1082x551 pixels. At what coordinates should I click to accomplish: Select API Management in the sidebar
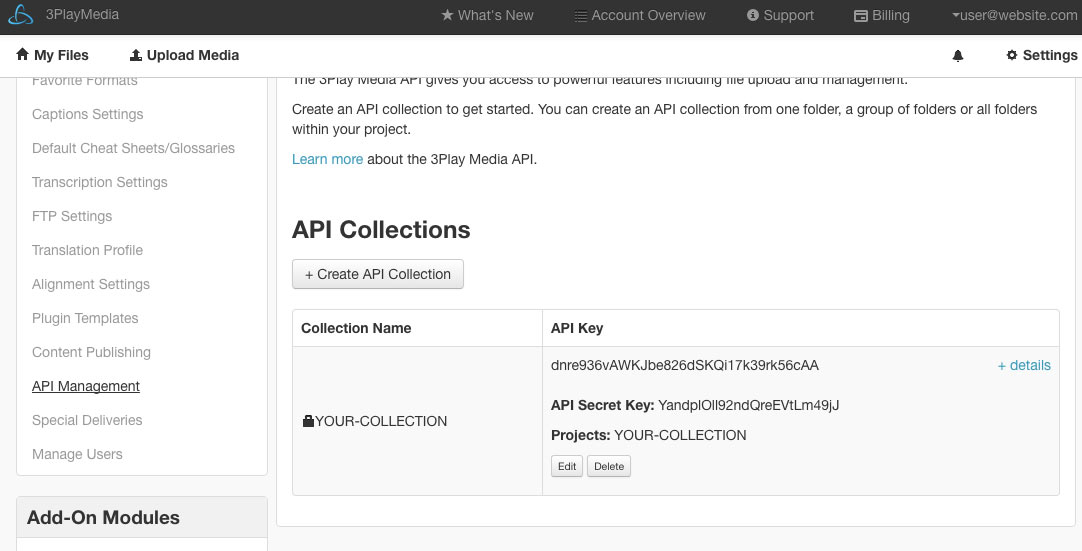86,386
